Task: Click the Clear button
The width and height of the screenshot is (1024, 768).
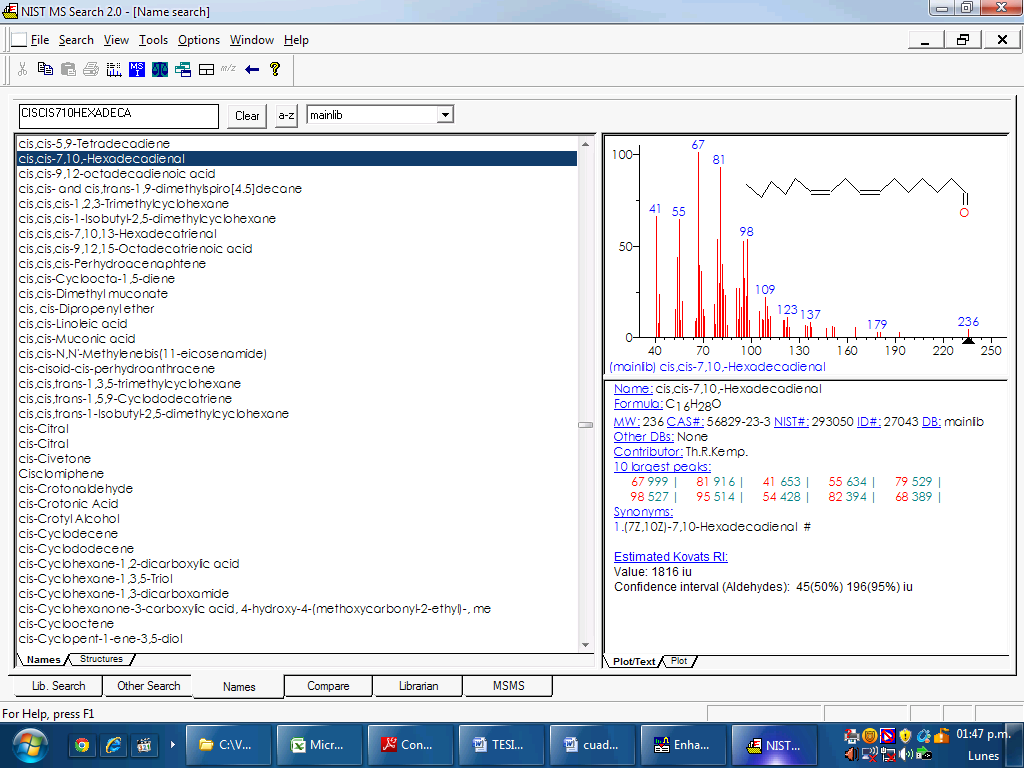Action: (247, 116)
